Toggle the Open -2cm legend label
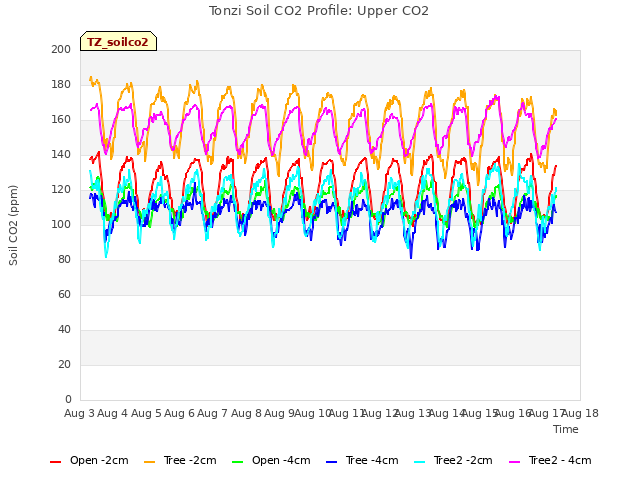Screen dimensions: 640x480 point(99,460)
